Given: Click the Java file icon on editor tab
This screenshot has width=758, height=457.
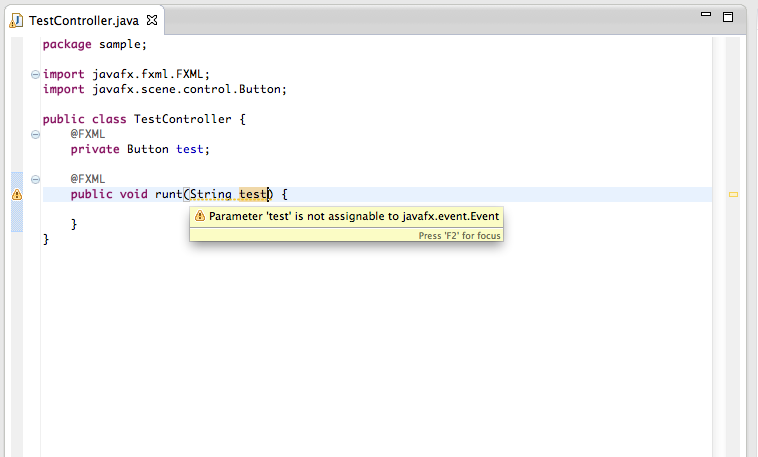Looking at the screenshot, I should pos(17,20).
